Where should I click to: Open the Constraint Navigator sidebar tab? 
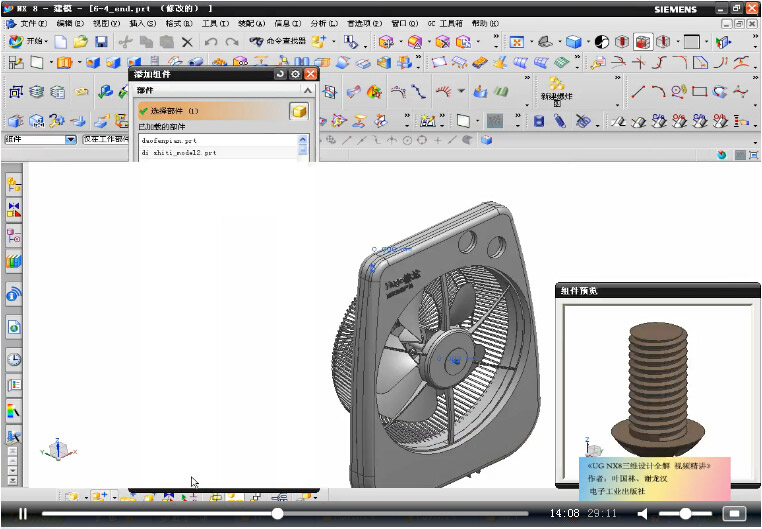(x=14, y=210)
